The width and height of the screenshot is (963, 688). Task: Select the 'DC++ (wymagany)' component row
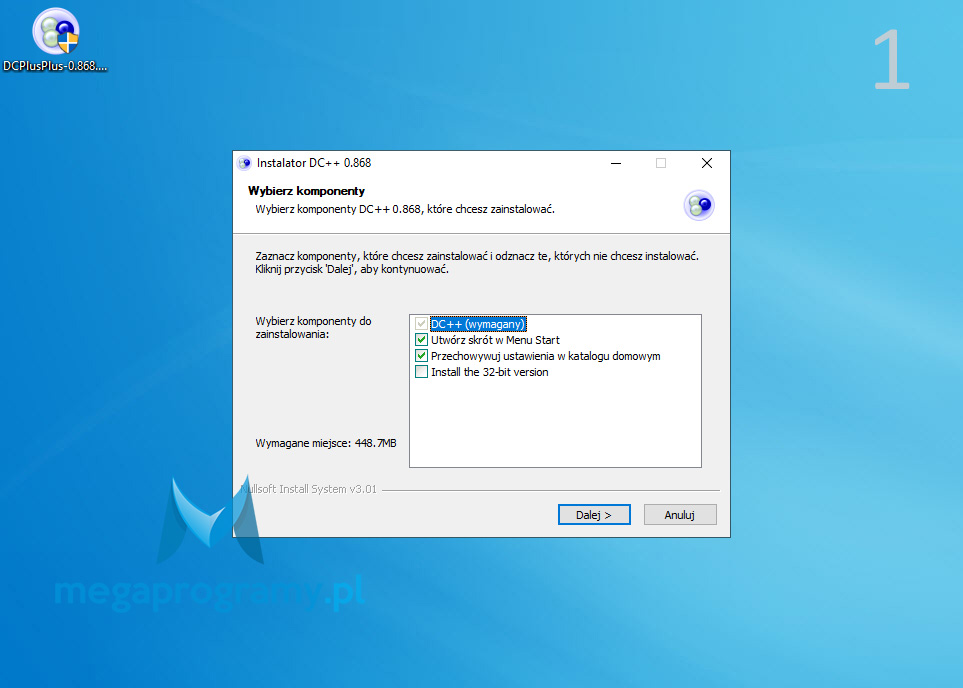[x=478, y=324]
